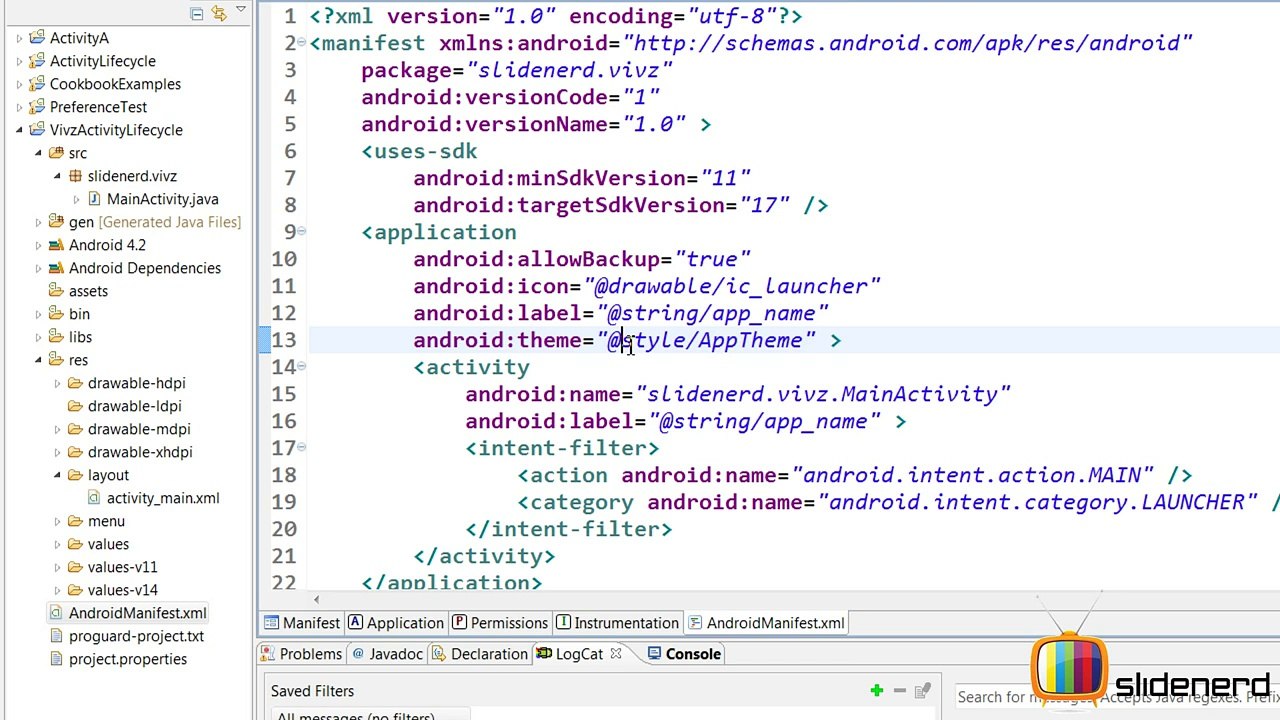Viewport: 1280px width, 720px height.
Task: Expand the ActivityA project node
Action: tap(19, 38)
